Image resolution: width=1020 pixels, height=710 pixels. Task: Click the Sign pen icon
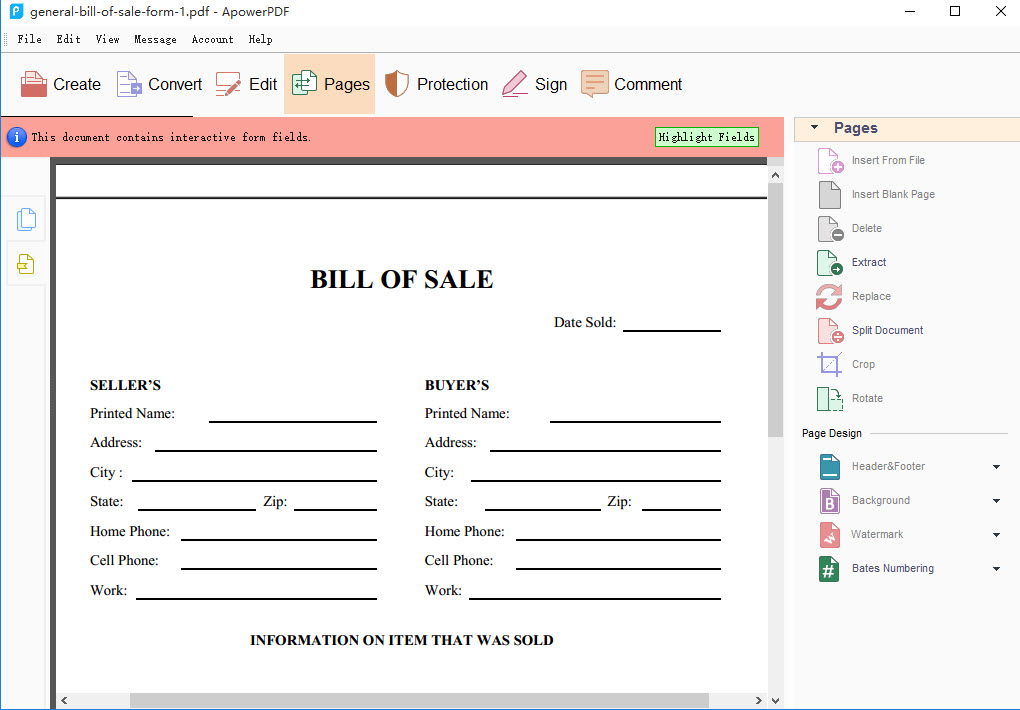[515, 84]
